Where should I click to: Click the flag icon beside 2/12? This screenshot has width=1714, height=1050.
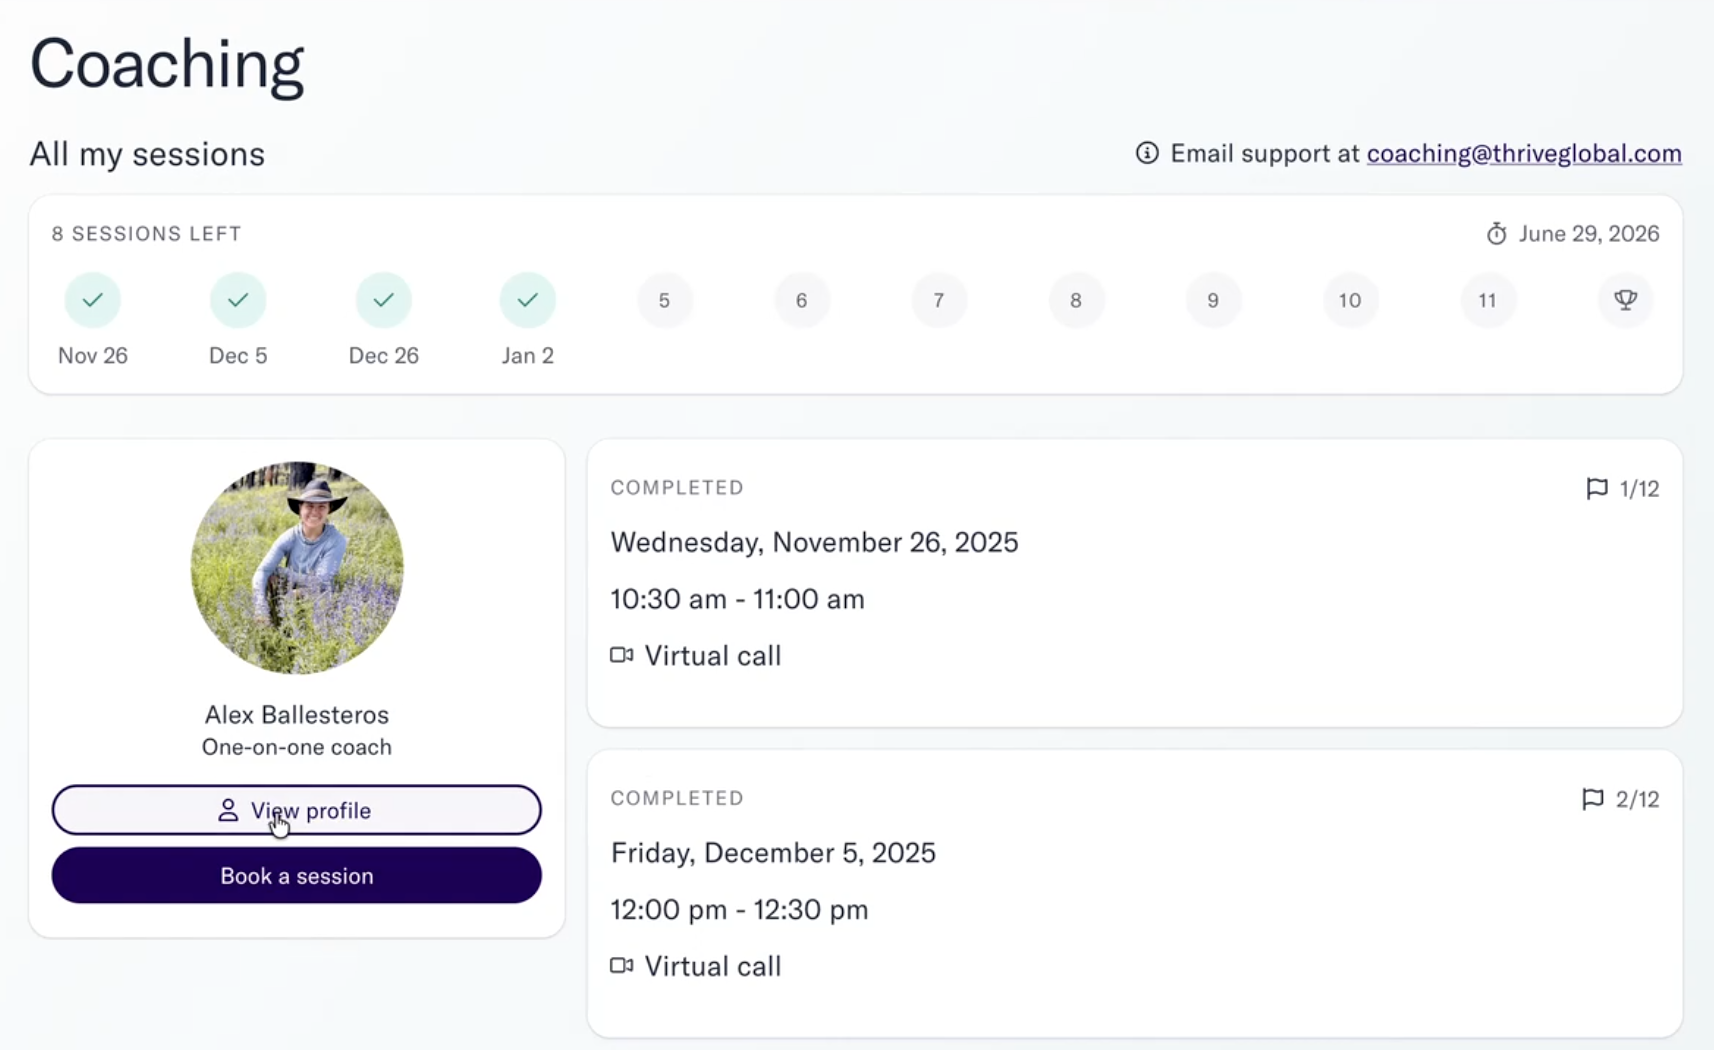tap(1593, 799)
